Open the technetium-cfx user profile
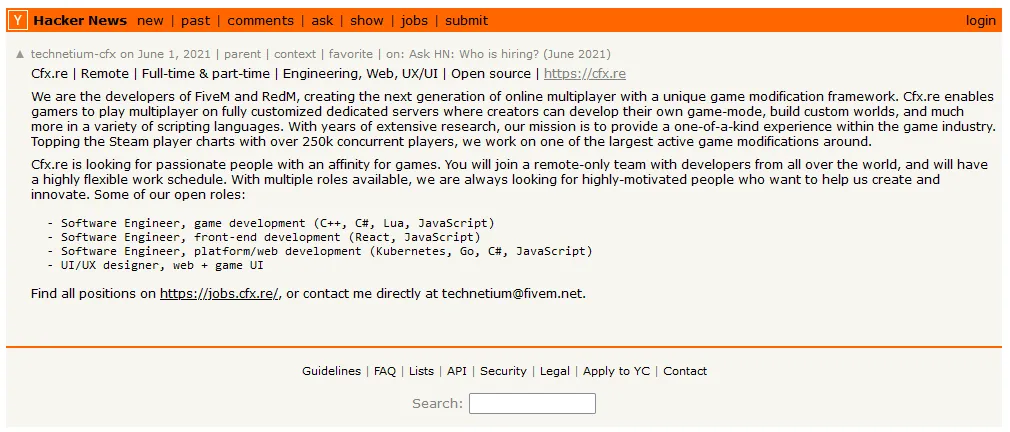 (73, 54)
